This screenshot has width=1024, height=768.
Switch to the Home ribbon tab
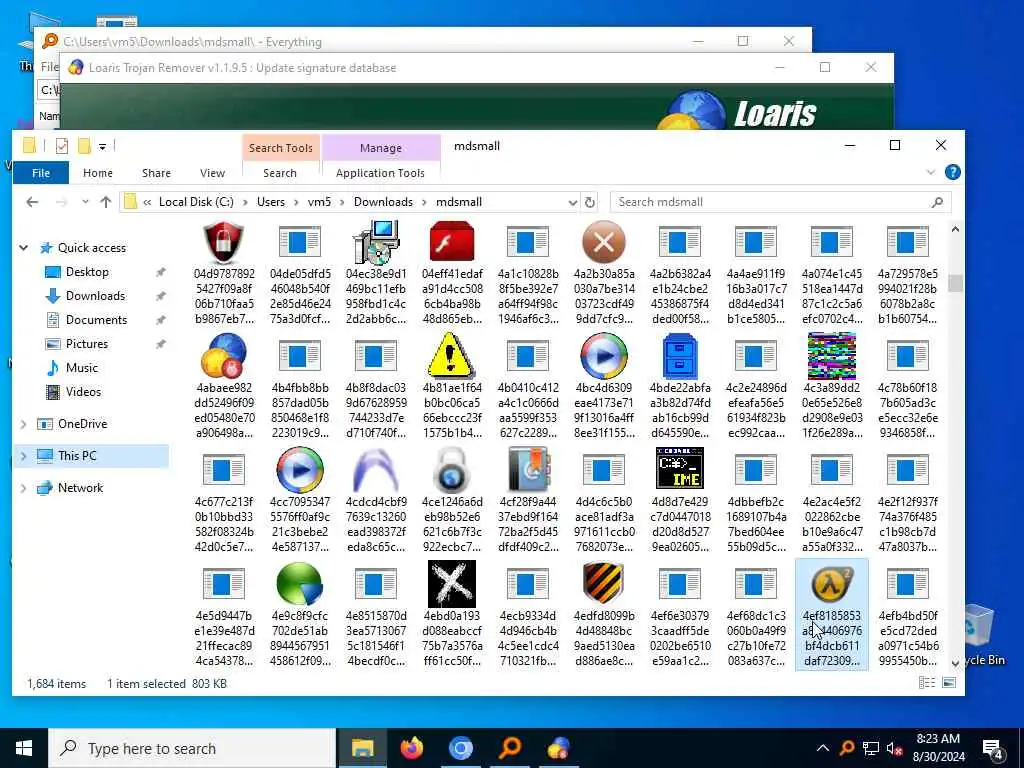(98, 173)
